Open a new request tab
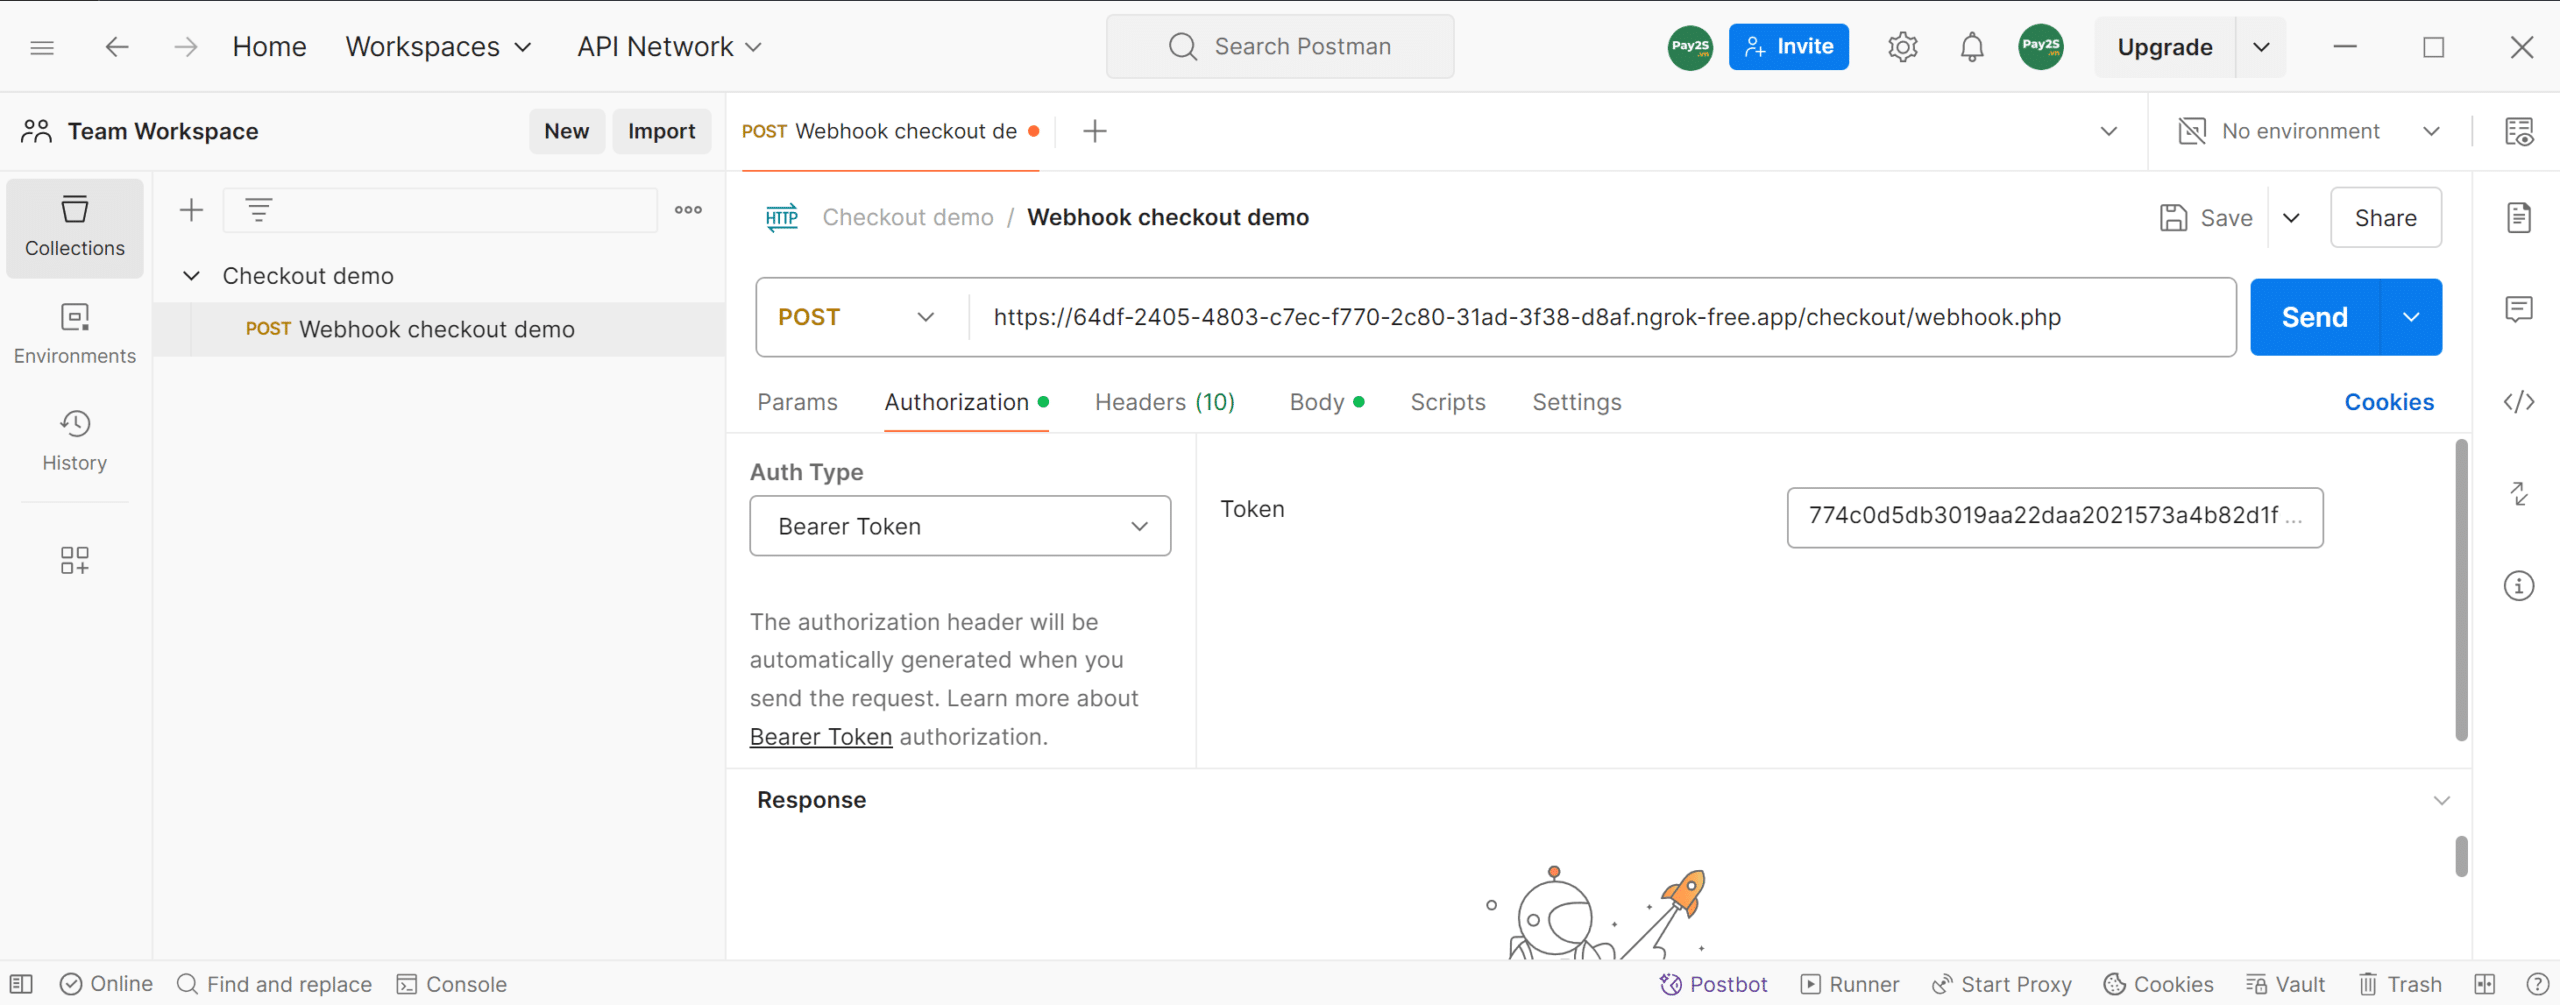 tap(1095, 131)
